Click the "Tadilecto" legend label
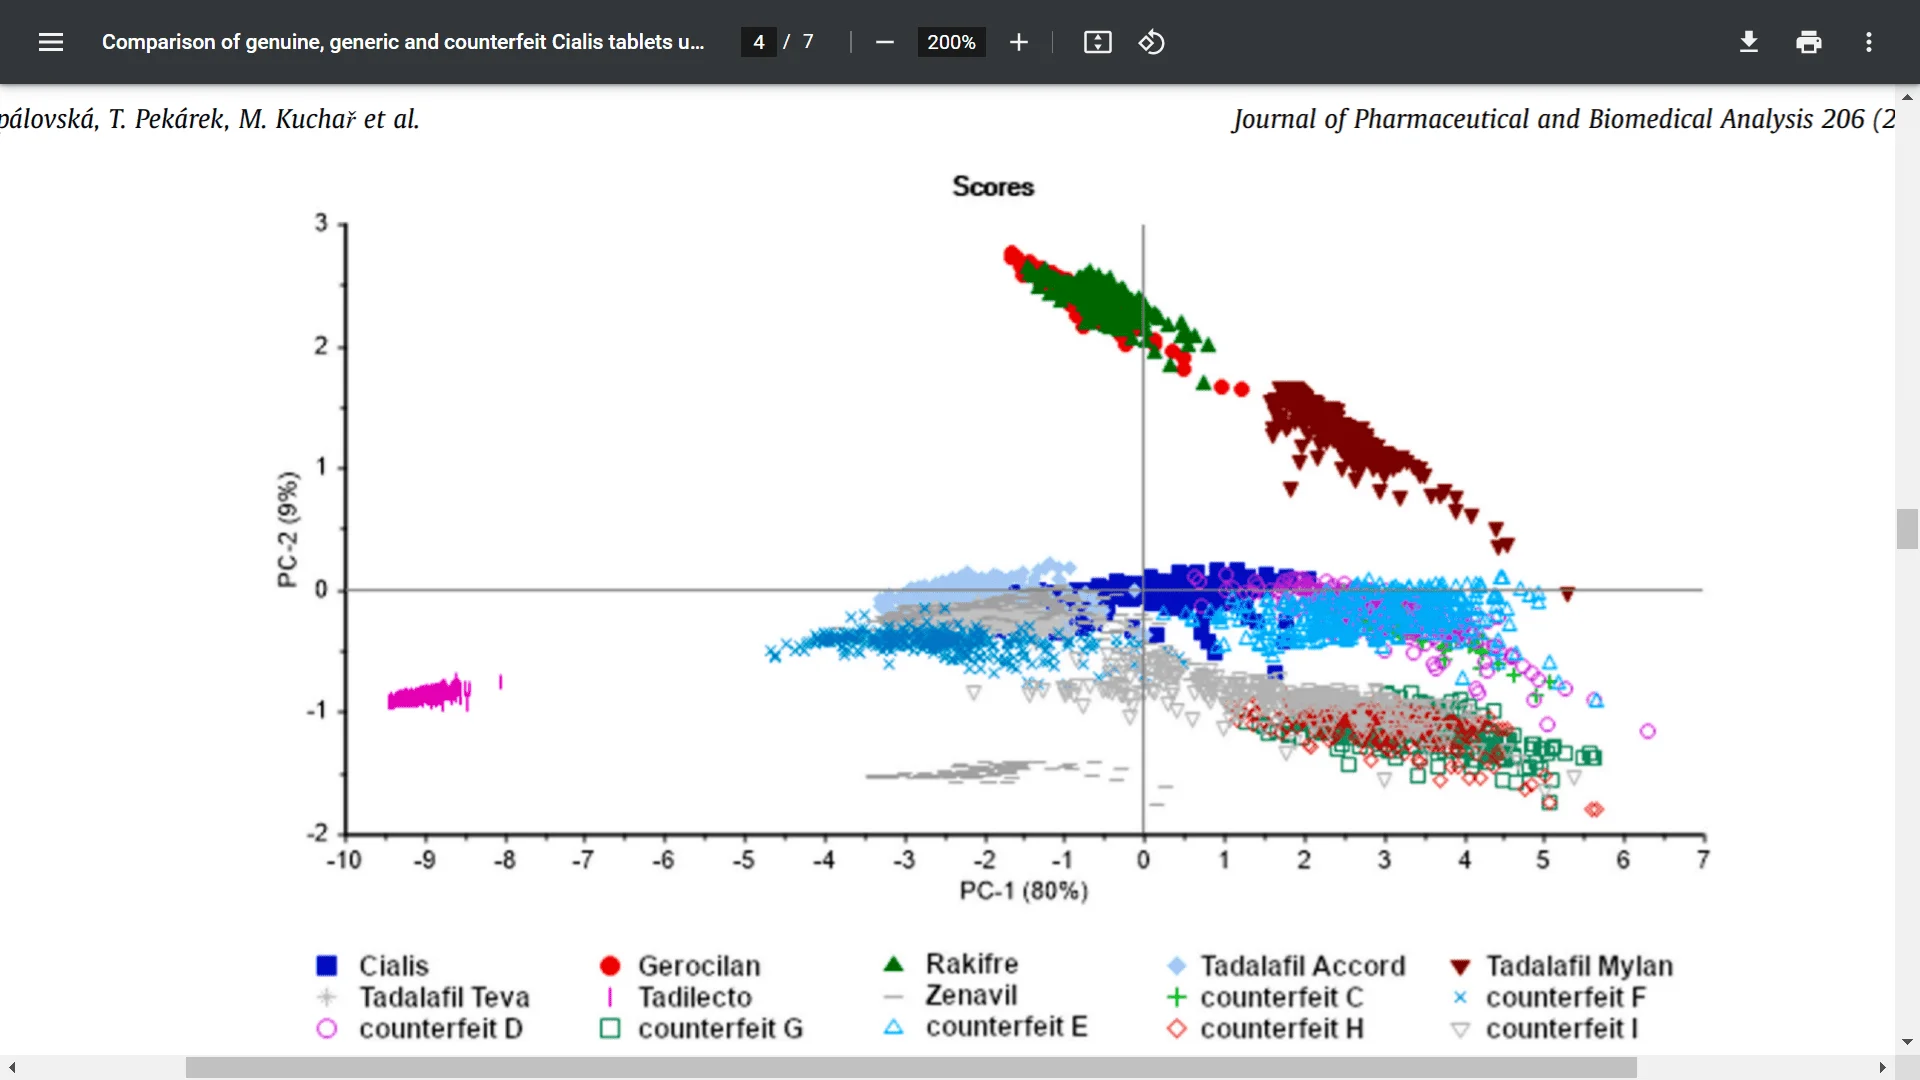The height and width of the screenshot is (1080, 1920). pyautogui.click(x=695, y=997)
